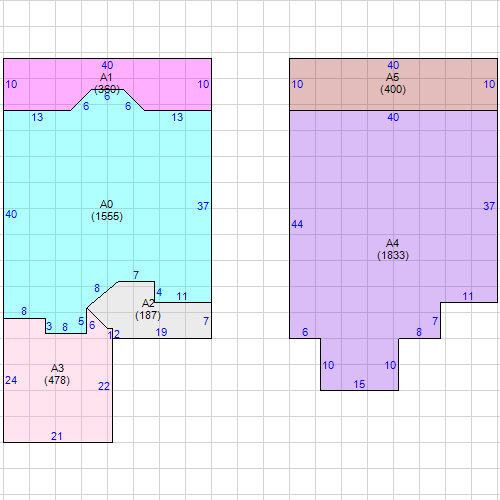Select the A3 (478) area label
500x500 pixels.
57,374
